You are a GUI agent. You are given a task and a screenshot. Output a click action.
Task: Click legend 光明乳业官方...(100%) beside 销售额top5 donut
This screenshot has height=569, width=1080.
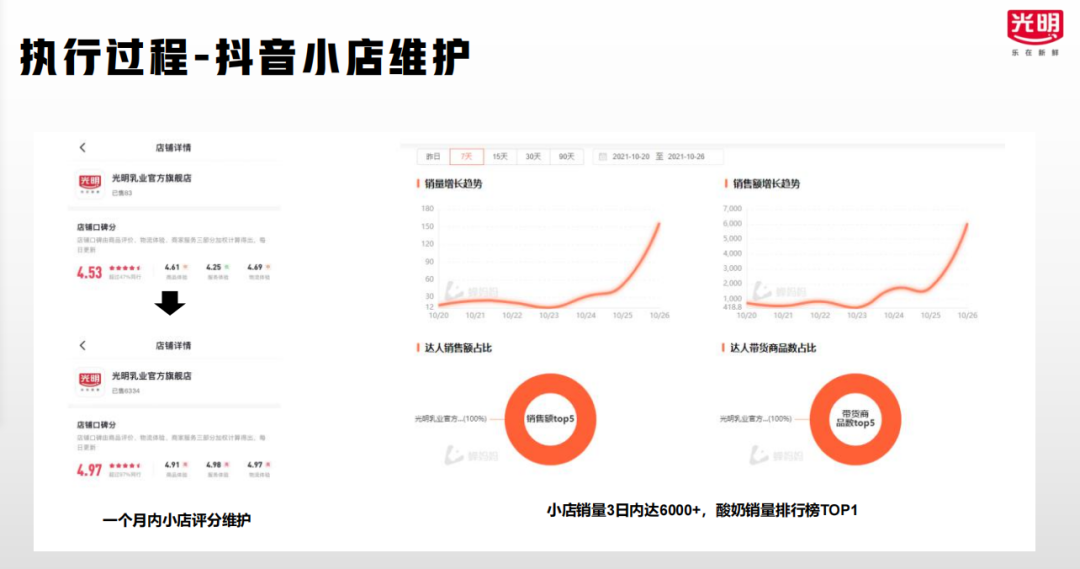click(450, 419)
